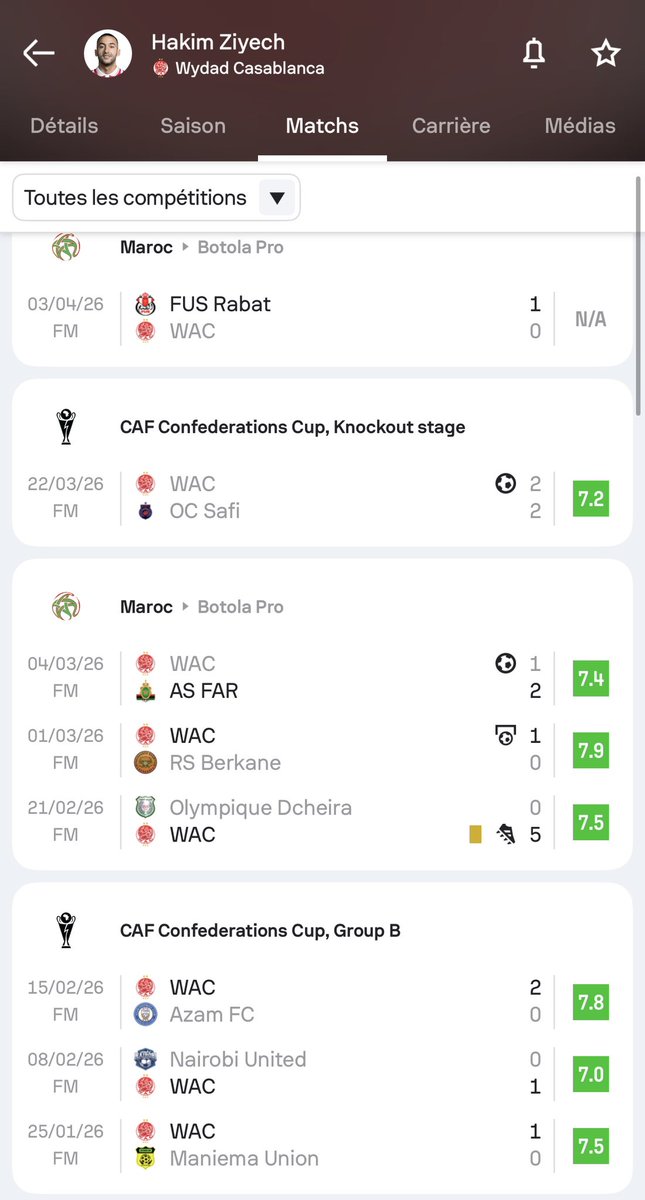Open the Maroc Botola Pro league header above AS FAR
645x1200 pixels.
click(x=200, y=607)
